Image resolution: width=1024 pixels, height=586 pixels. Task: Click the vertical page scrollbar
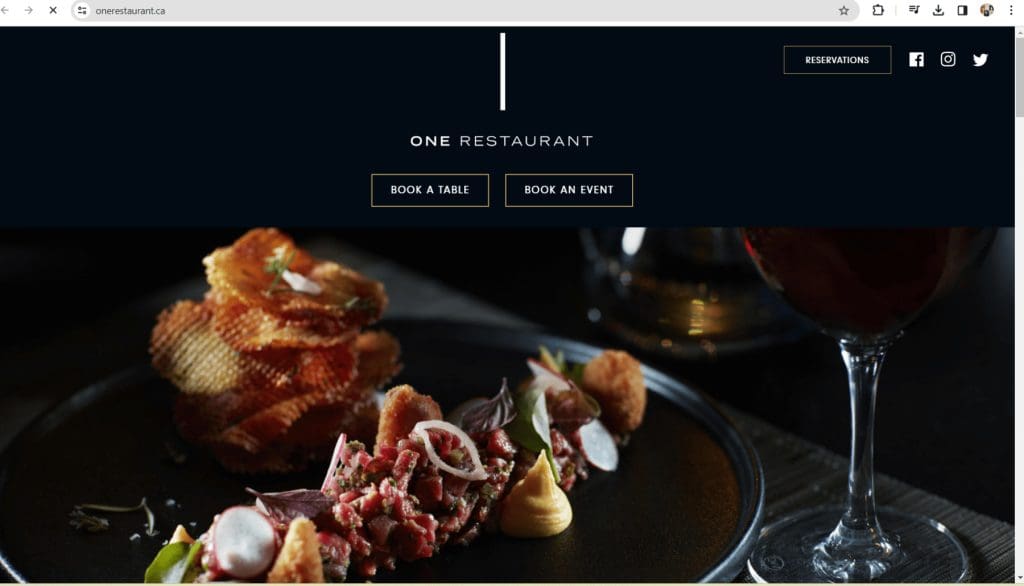click(1019, 304)
